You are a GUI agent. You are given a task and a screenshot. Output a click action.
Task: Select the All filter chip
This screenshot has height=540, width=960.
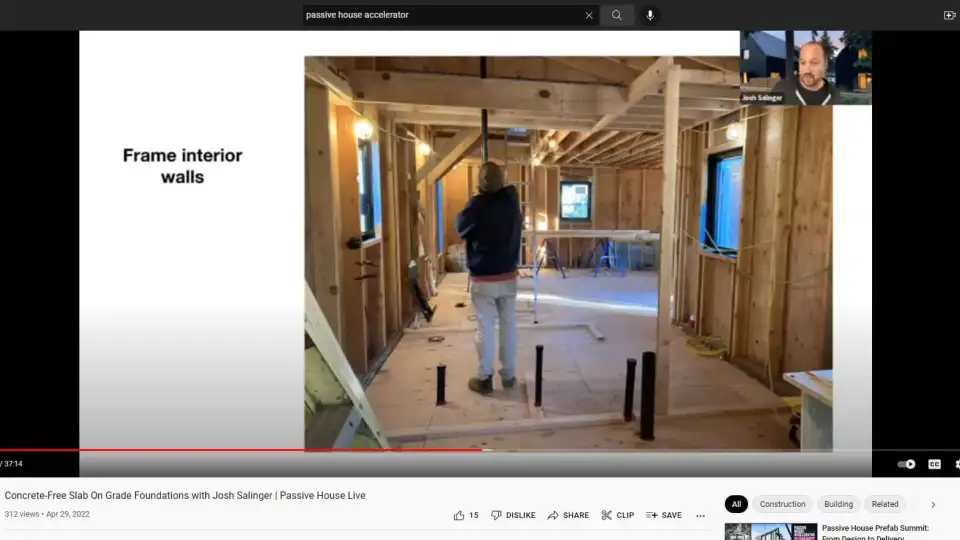pyautogui.click(x=736, y=504)
